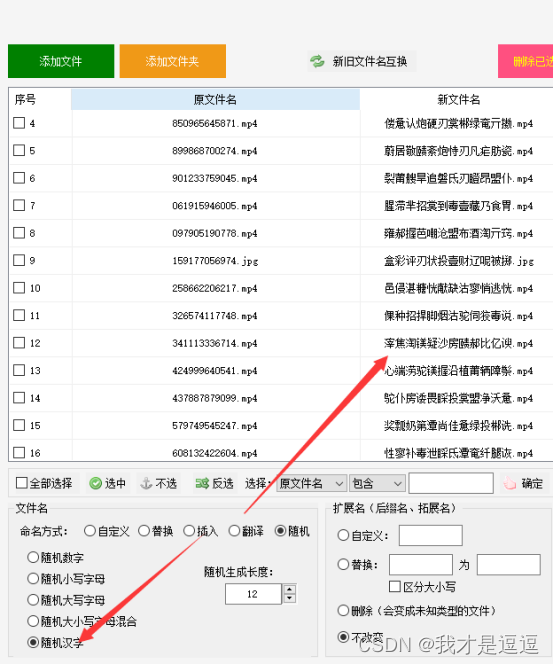Click the extension 自定义 text field
Viewport: 554px width, 665px height.
point(431,535)
